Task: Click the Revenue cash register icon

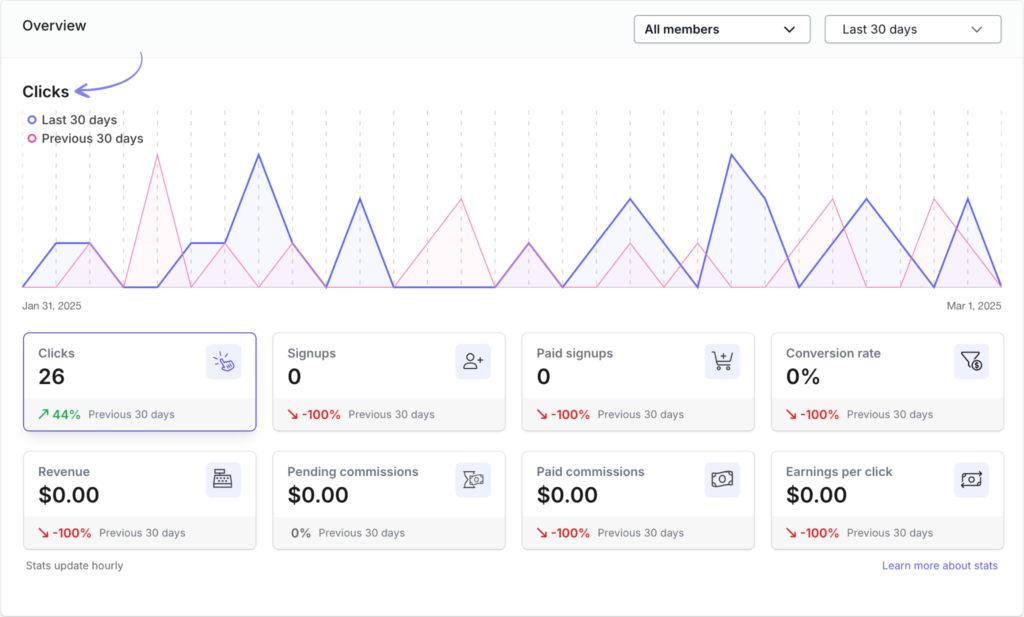Action: (x=223, y=480)
